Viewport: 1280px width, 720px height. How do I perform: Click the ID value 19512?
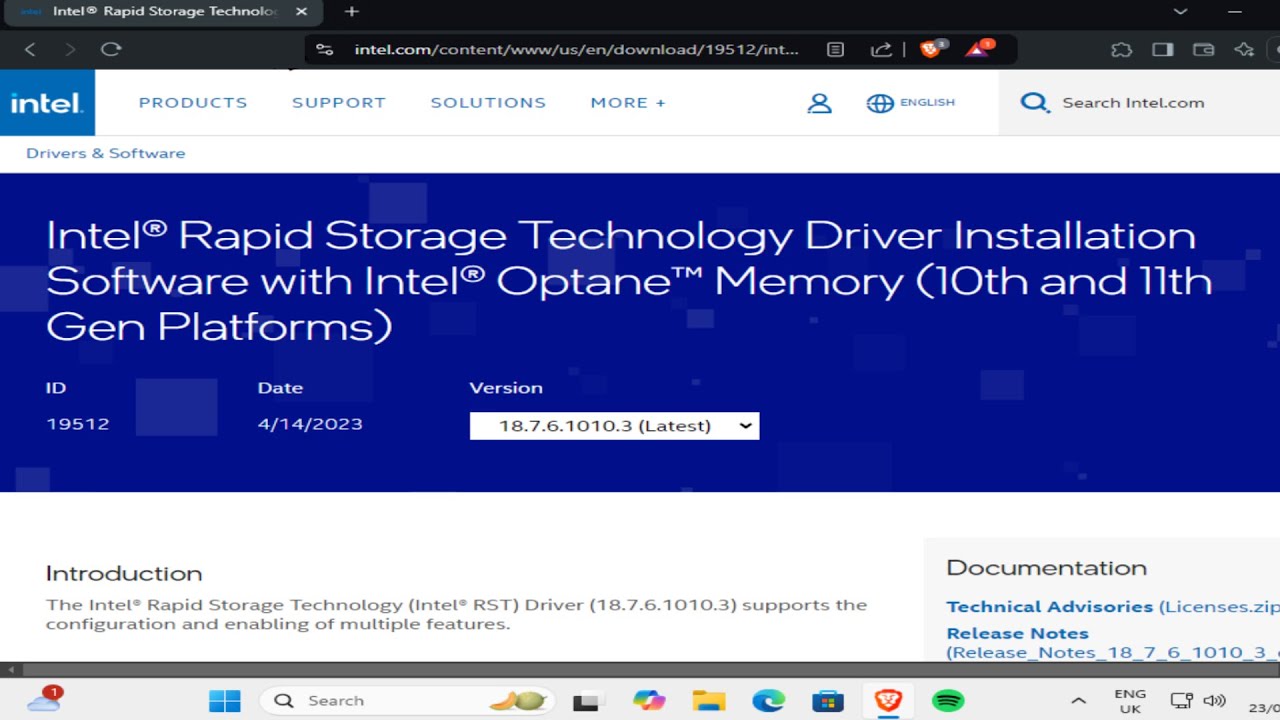point(78,424)
